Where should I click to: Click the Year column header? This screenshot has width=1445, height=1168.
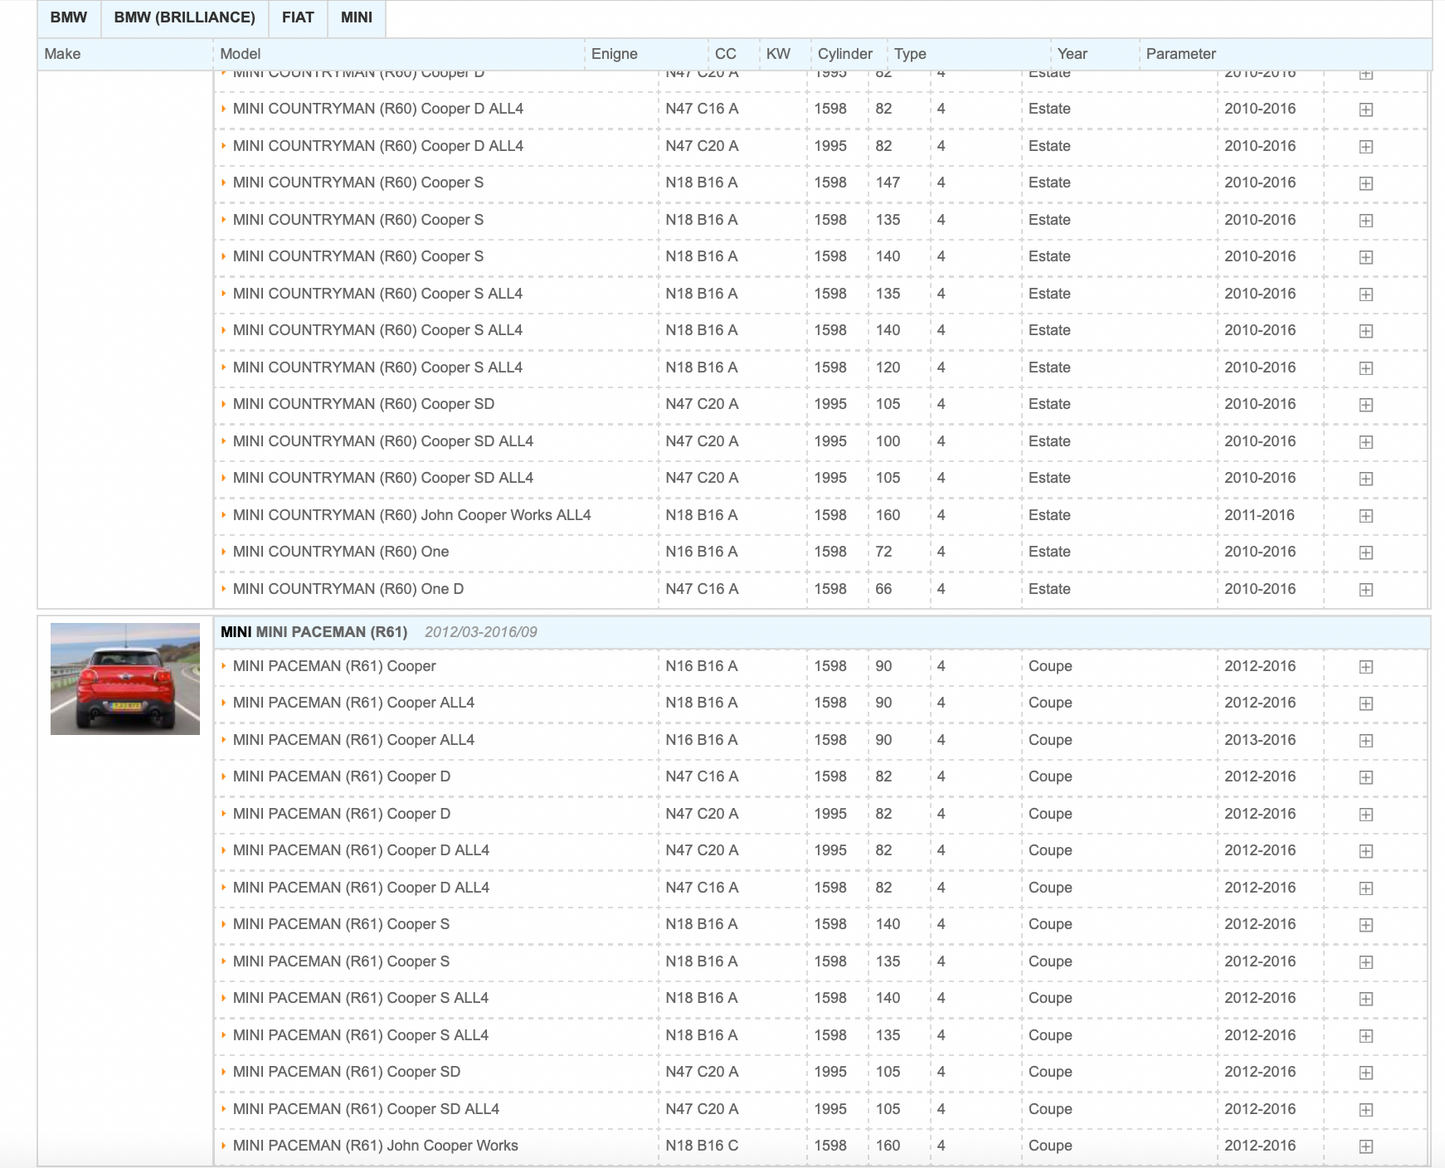click(x=1072, y=54)
